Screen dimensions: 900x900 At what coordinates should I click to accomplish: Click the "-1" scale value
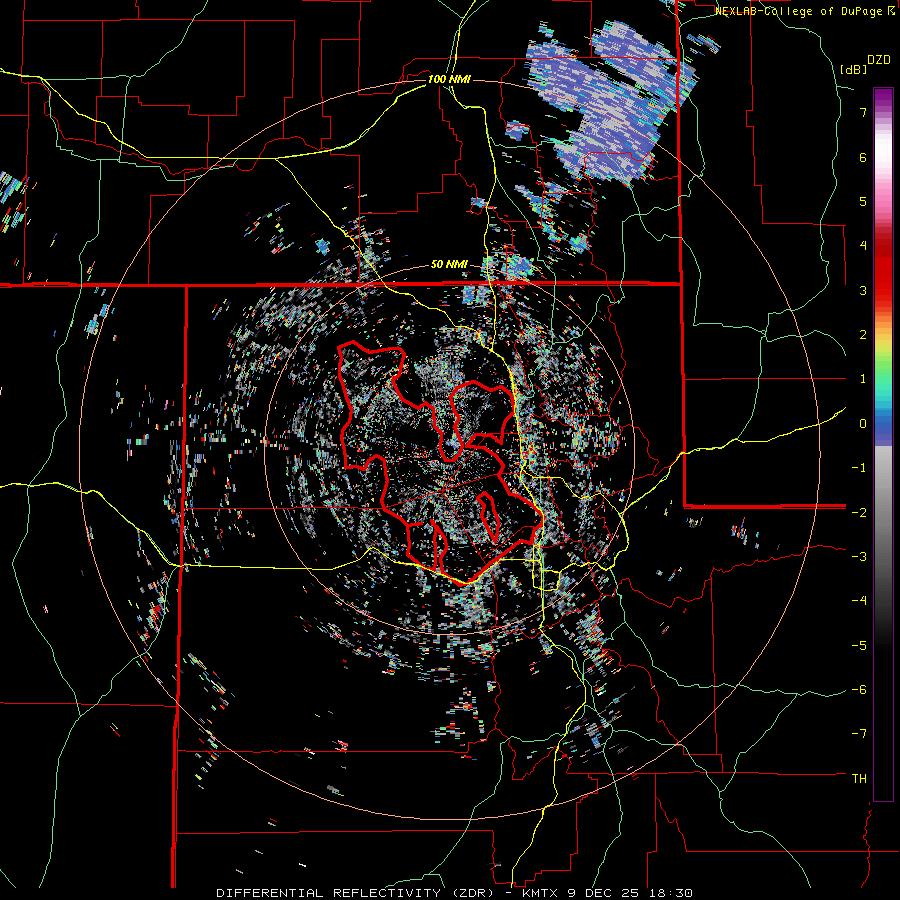pos(859,468)
